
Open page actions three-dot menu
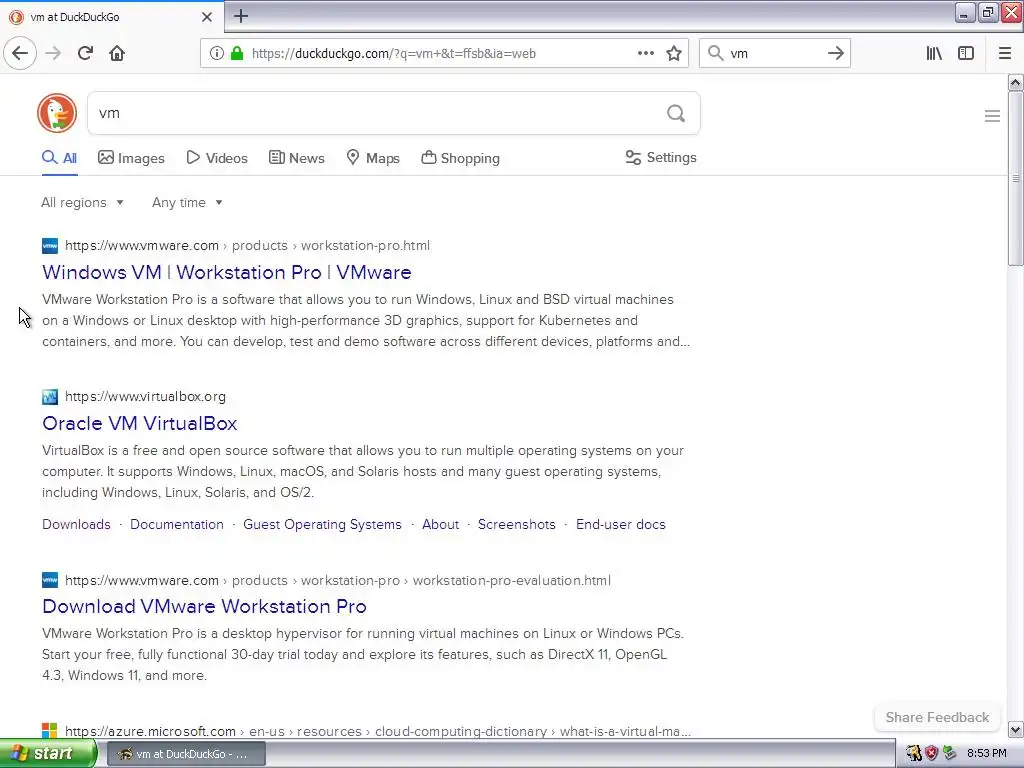[x=646, y=54]
